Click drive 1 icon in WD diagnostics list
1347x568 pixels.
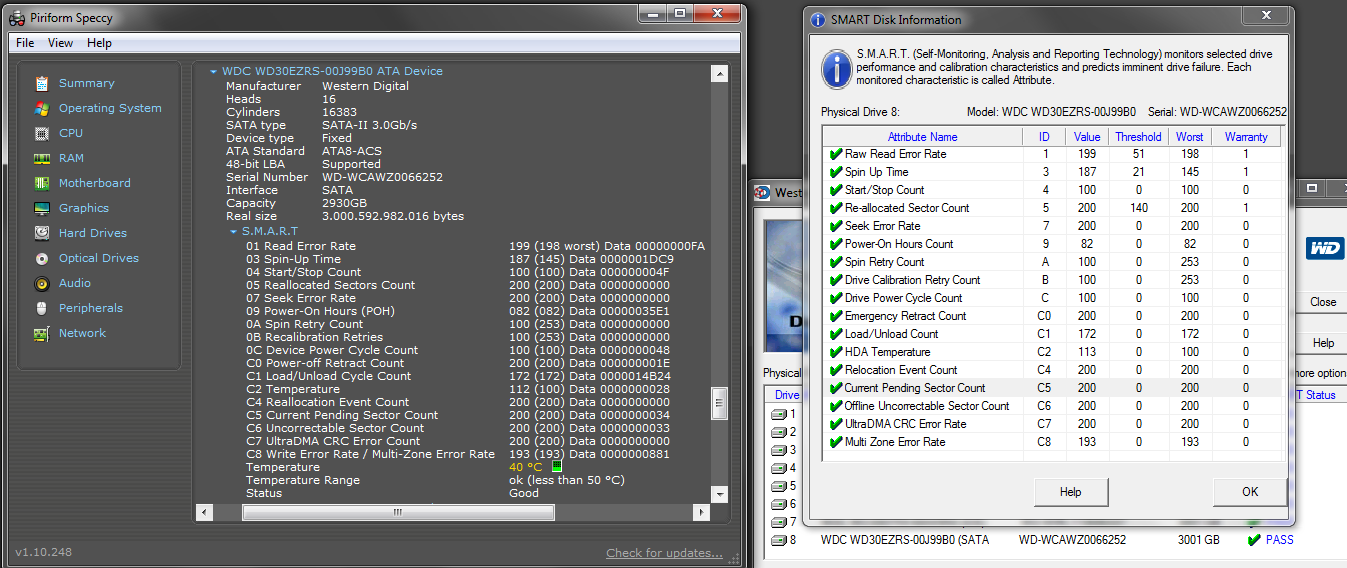click(779, 414)
